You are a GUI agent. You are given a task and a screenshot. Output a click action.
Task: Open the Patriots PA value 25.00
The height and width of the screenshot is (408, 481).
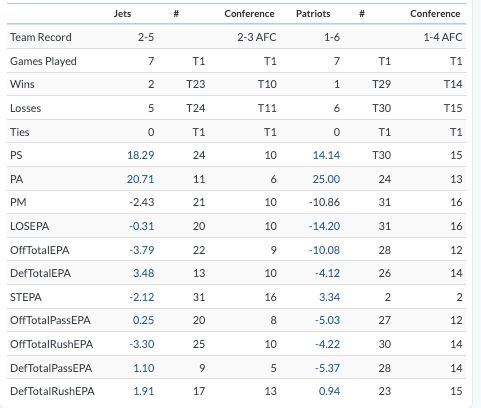pyautogui.click(x=326, y=179)
